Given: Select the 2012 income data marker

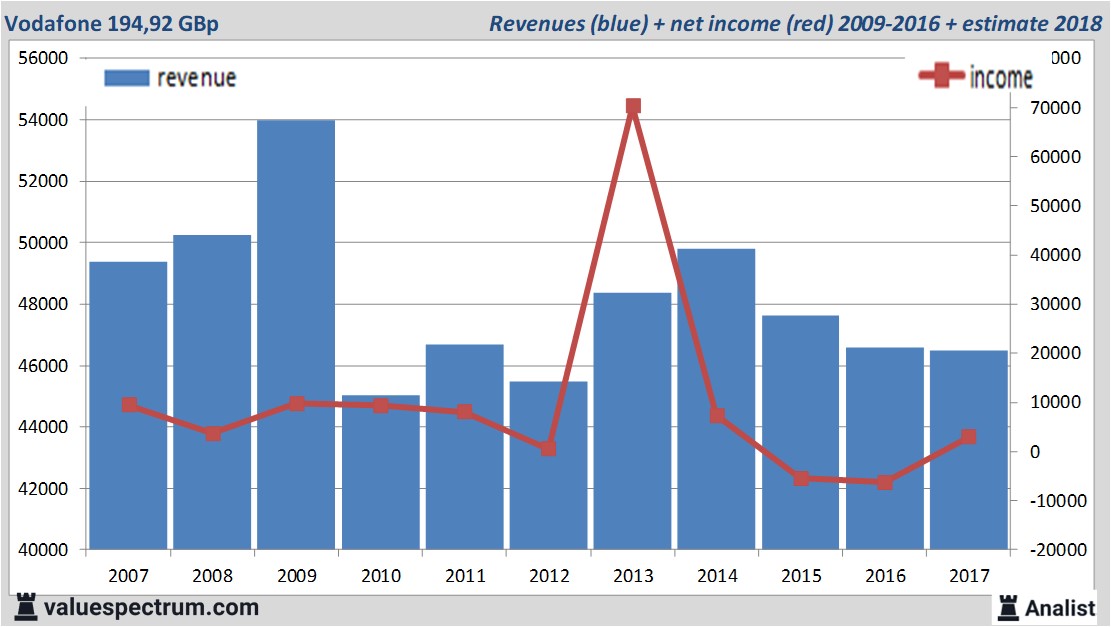Looking at the screenshot, I should pos(549,449).
